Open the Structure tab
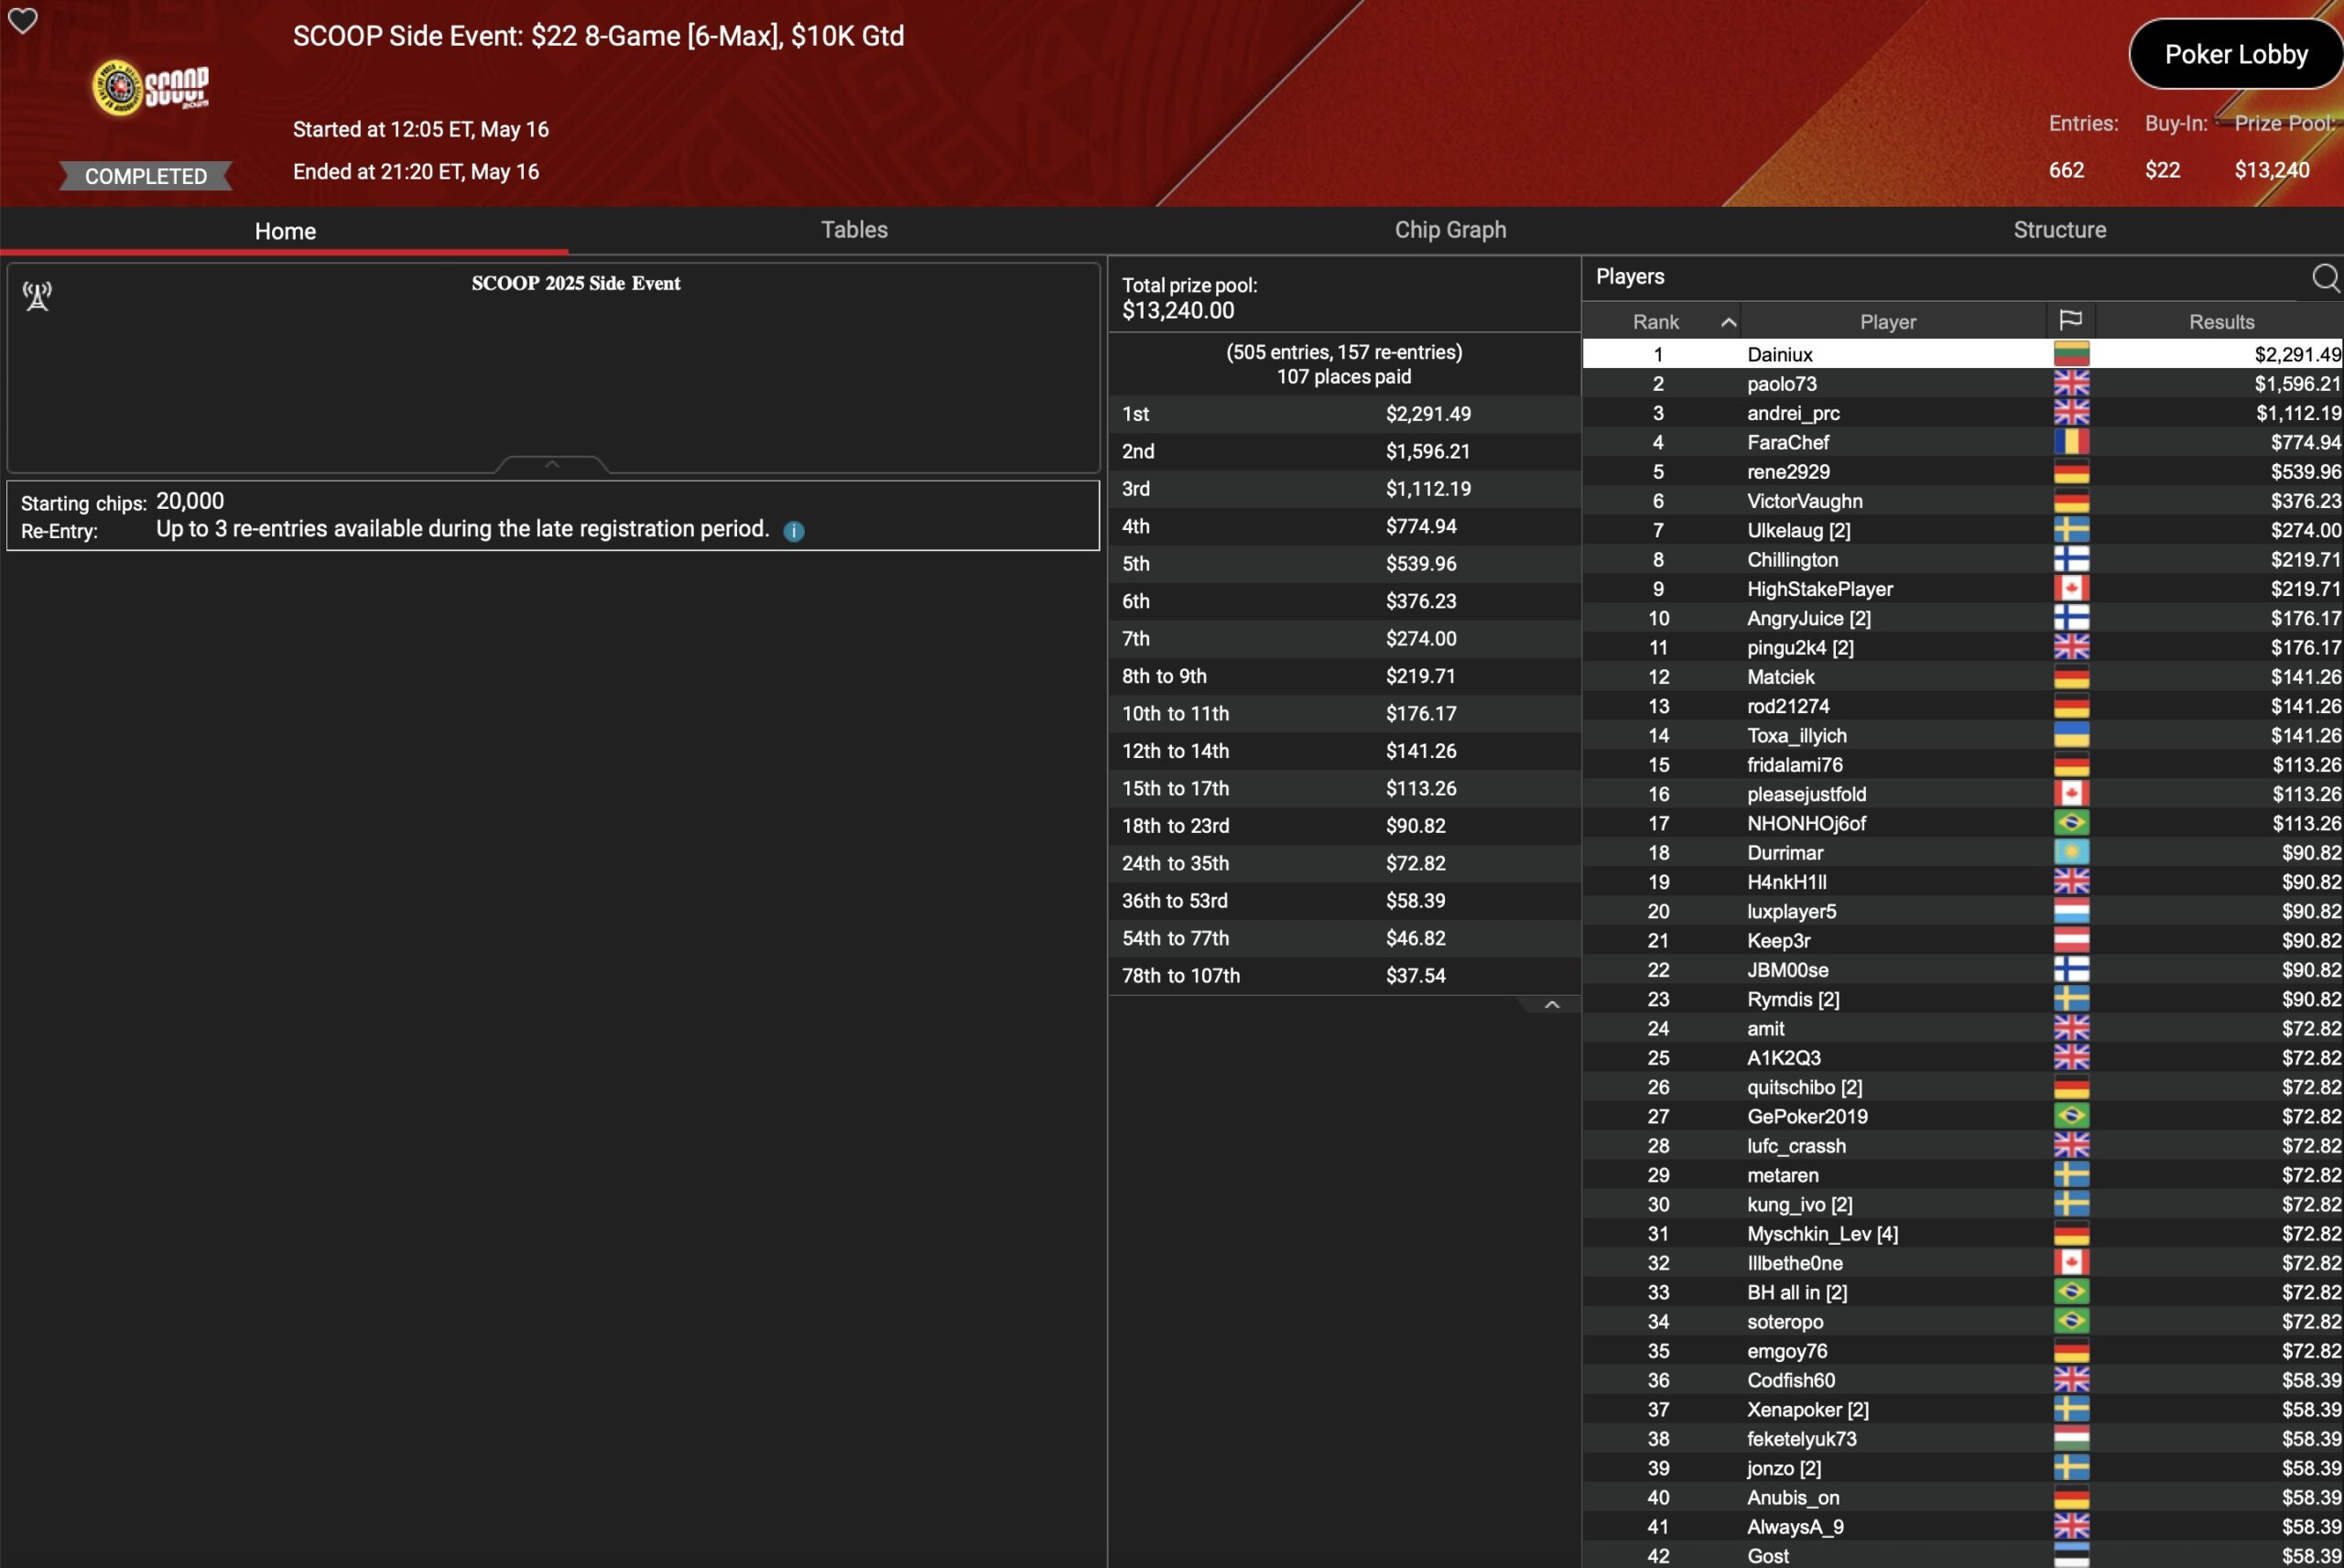 click(2059, 230)
